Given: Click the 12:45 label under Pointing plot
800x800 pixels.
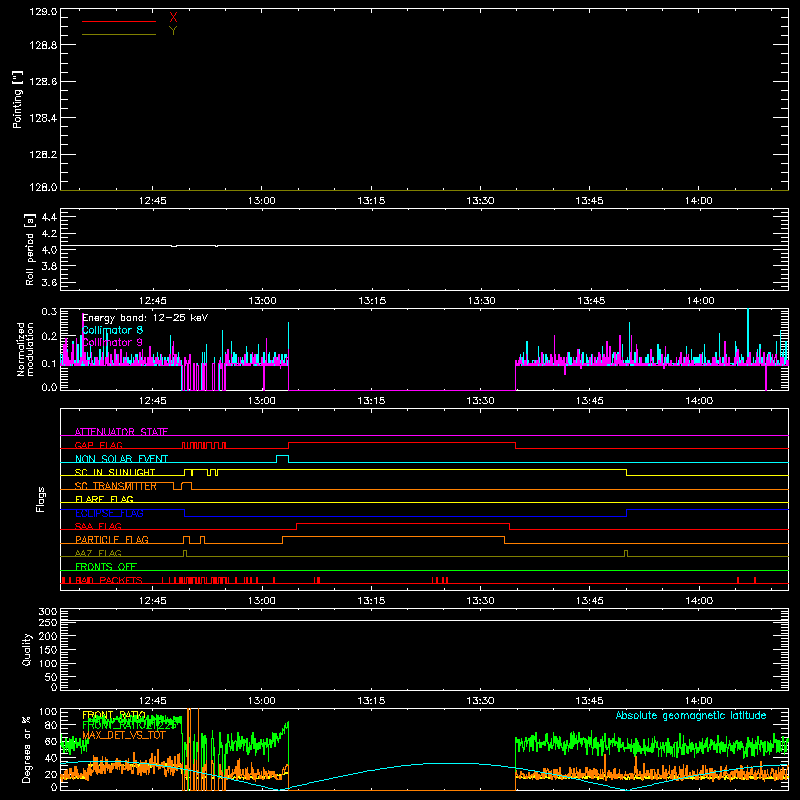Looking at the screenshot, I should [x=153, y=201].
